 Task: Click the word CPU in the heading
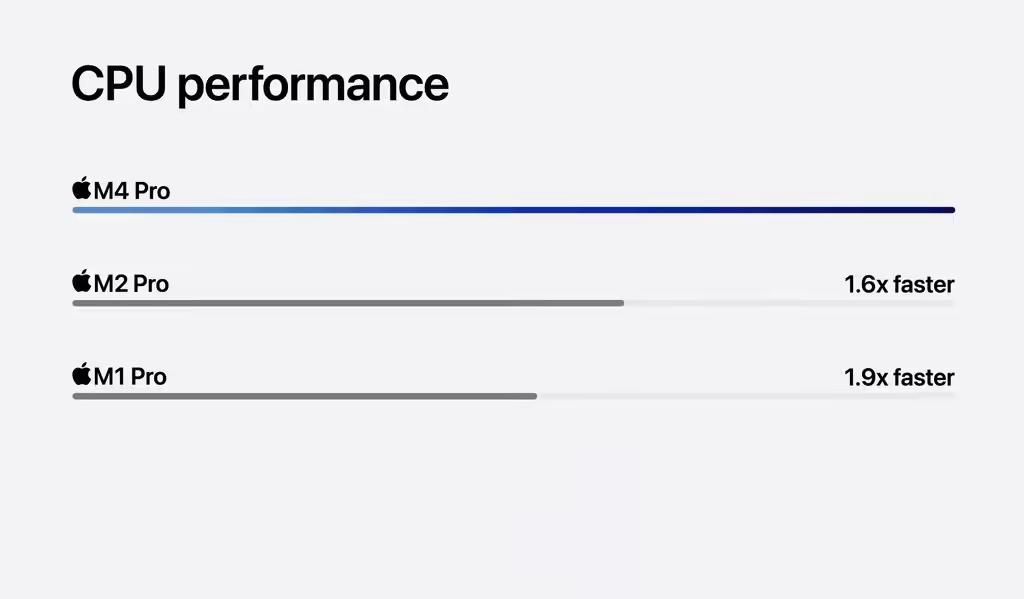(x=119, y=83)
